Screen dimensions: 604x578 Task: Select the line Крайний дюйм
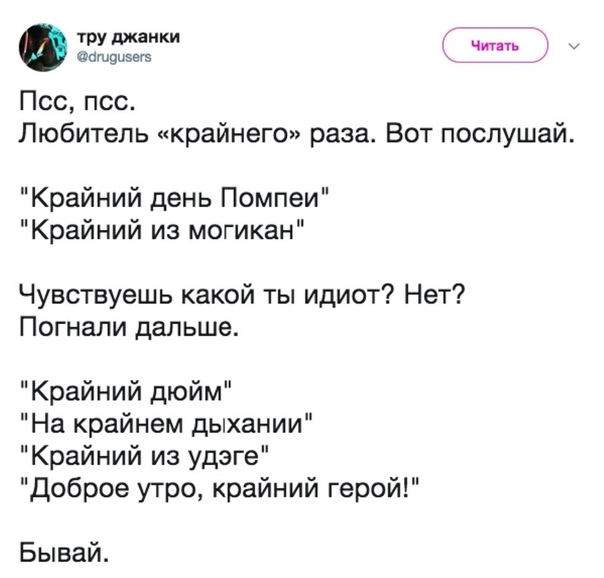[126, 392]
